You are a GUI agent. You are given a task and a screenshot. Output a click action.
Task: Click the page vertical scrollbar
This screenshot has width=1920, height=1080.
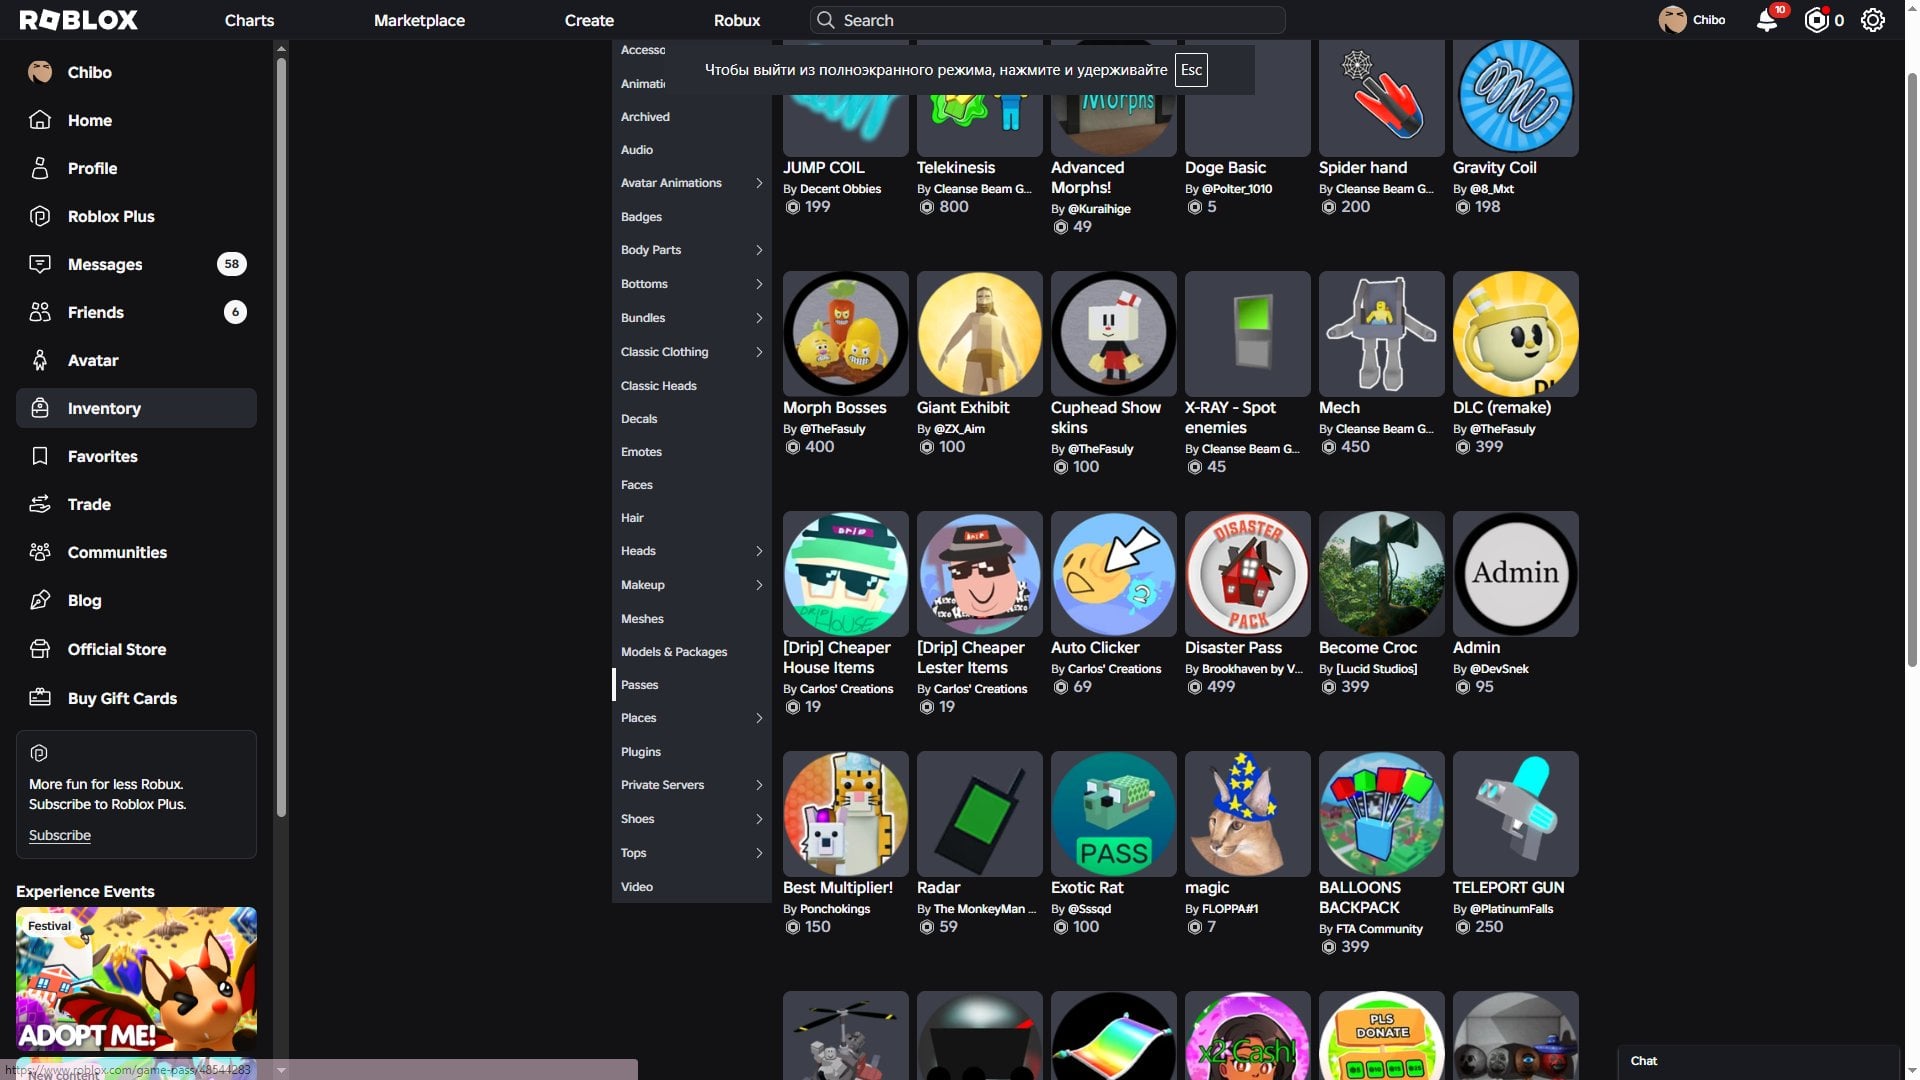[1912, 370]
